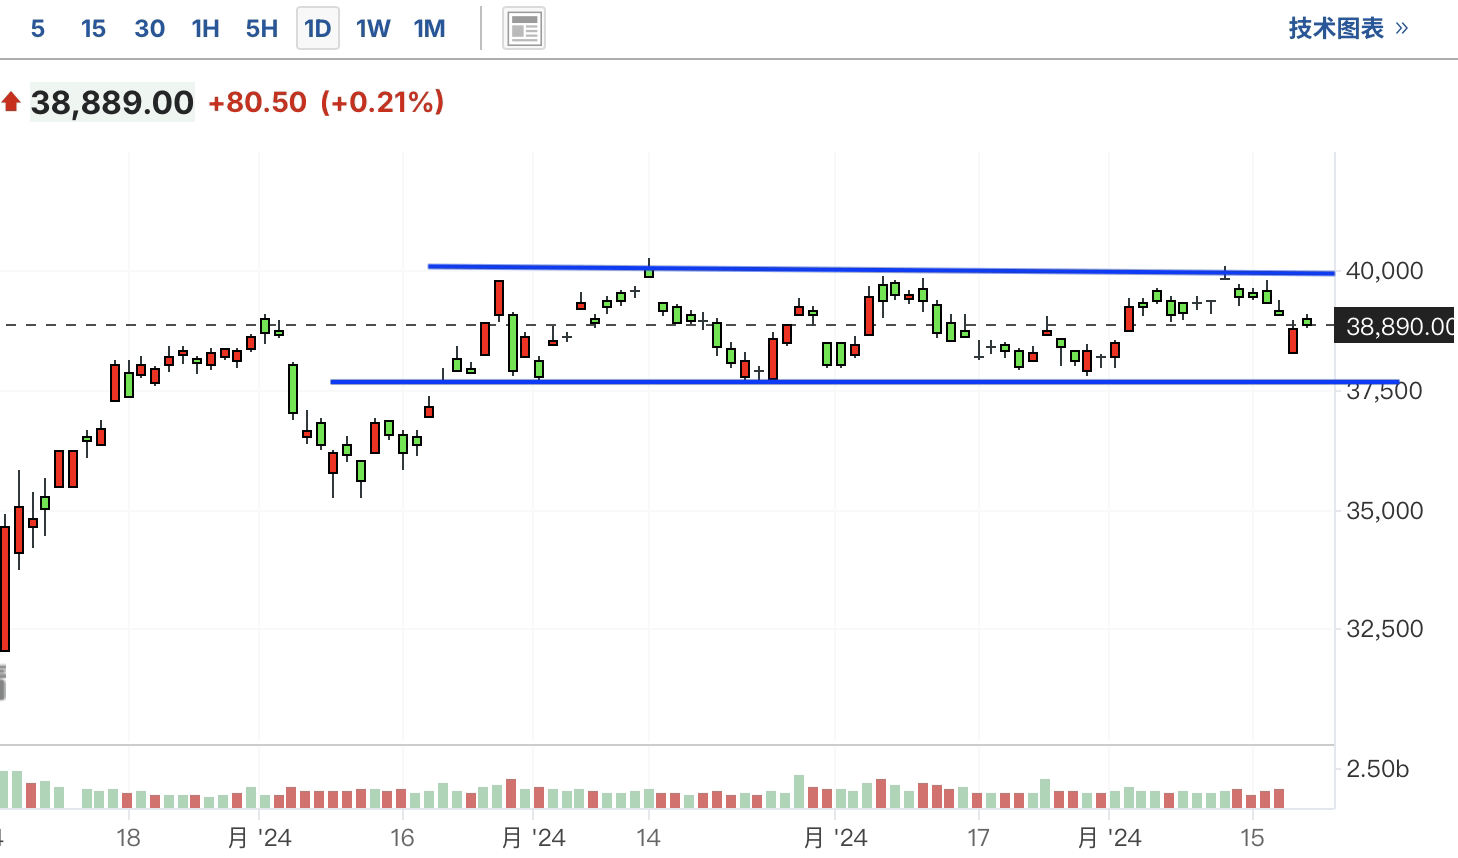Viewport: 1458px width, 858px height.
Task: Click the change value +80.50
Action: [257, 102]
